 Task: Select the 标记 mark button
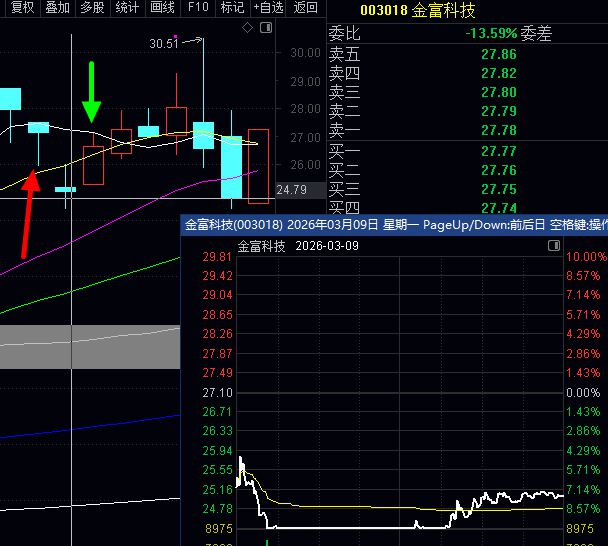click(x=232, y=7)
